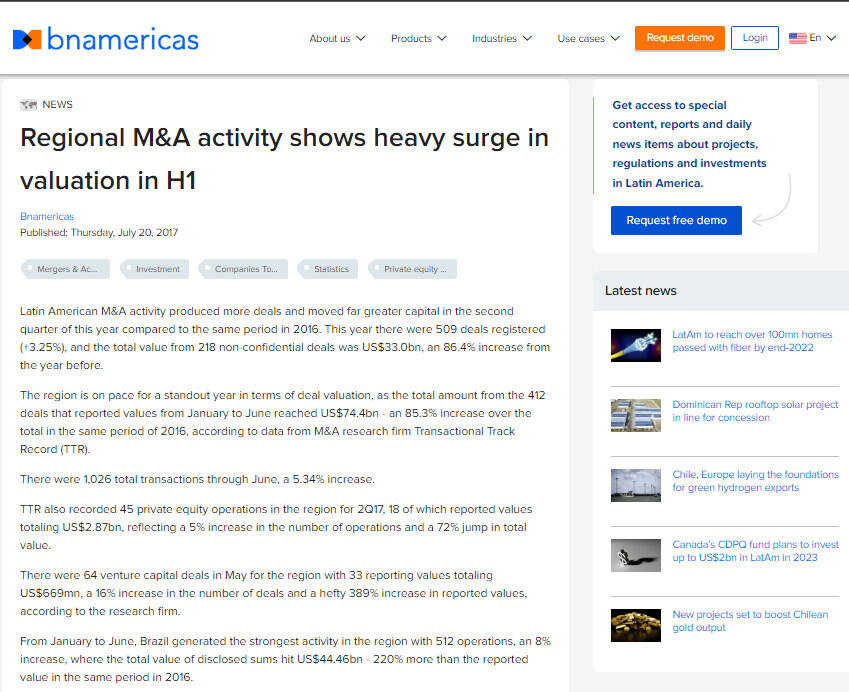
Task: Click the Login button
Action: pyautogui.click(x=755, y=38)
